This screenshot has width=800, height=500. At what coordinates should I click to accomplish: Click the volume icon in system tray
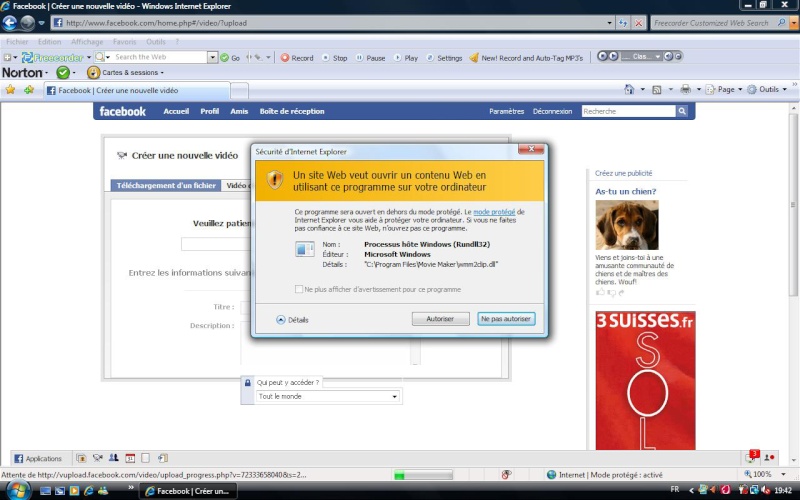(x=765, y=490)
